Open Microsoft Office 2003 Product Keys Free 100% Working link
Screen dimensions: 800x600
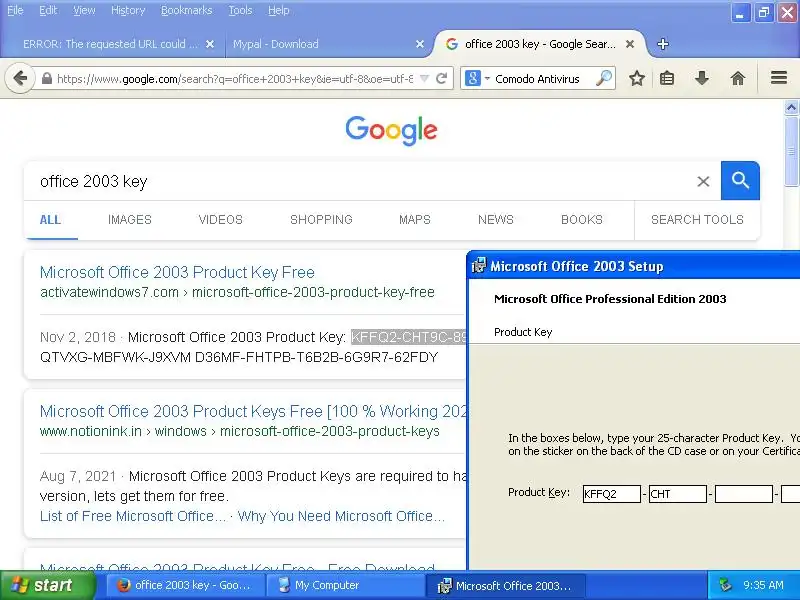click(x=253, y=411)
